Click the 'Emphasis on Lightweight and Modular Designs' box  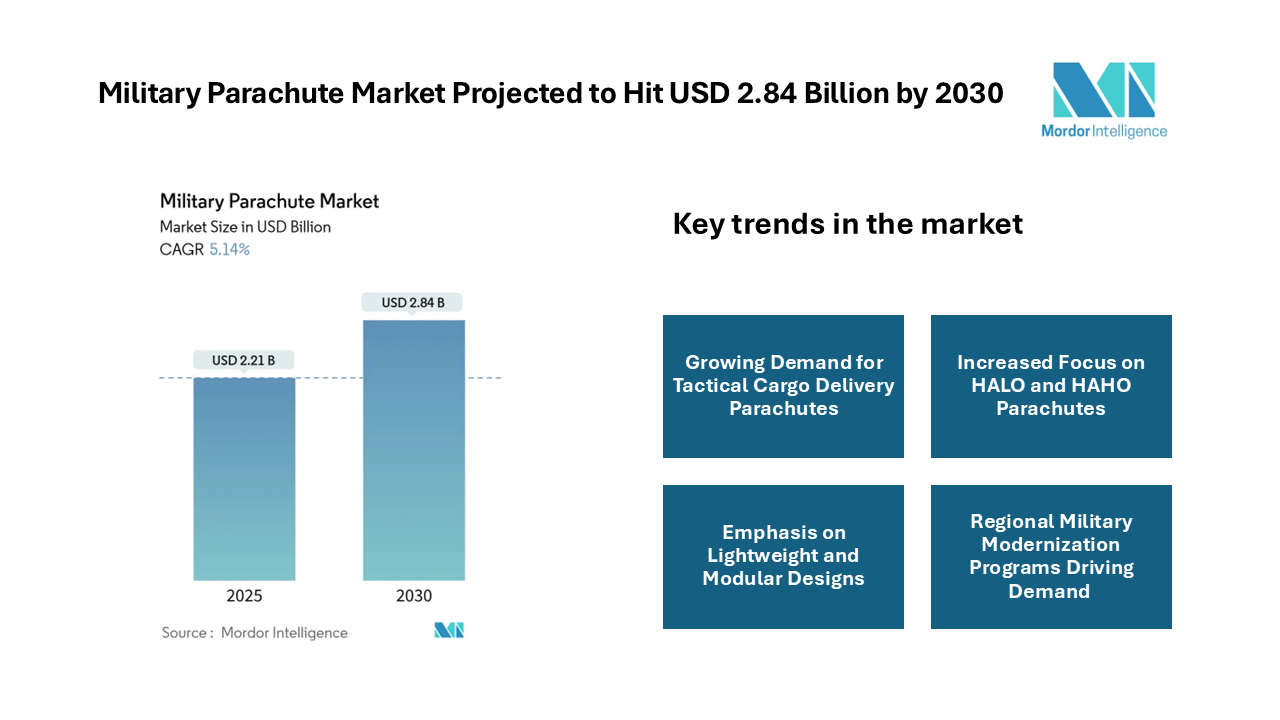click(x=783, y=556)
